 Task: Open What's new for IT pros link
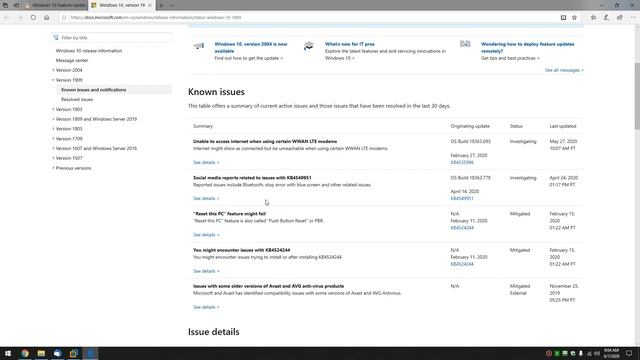coord(349,44)
